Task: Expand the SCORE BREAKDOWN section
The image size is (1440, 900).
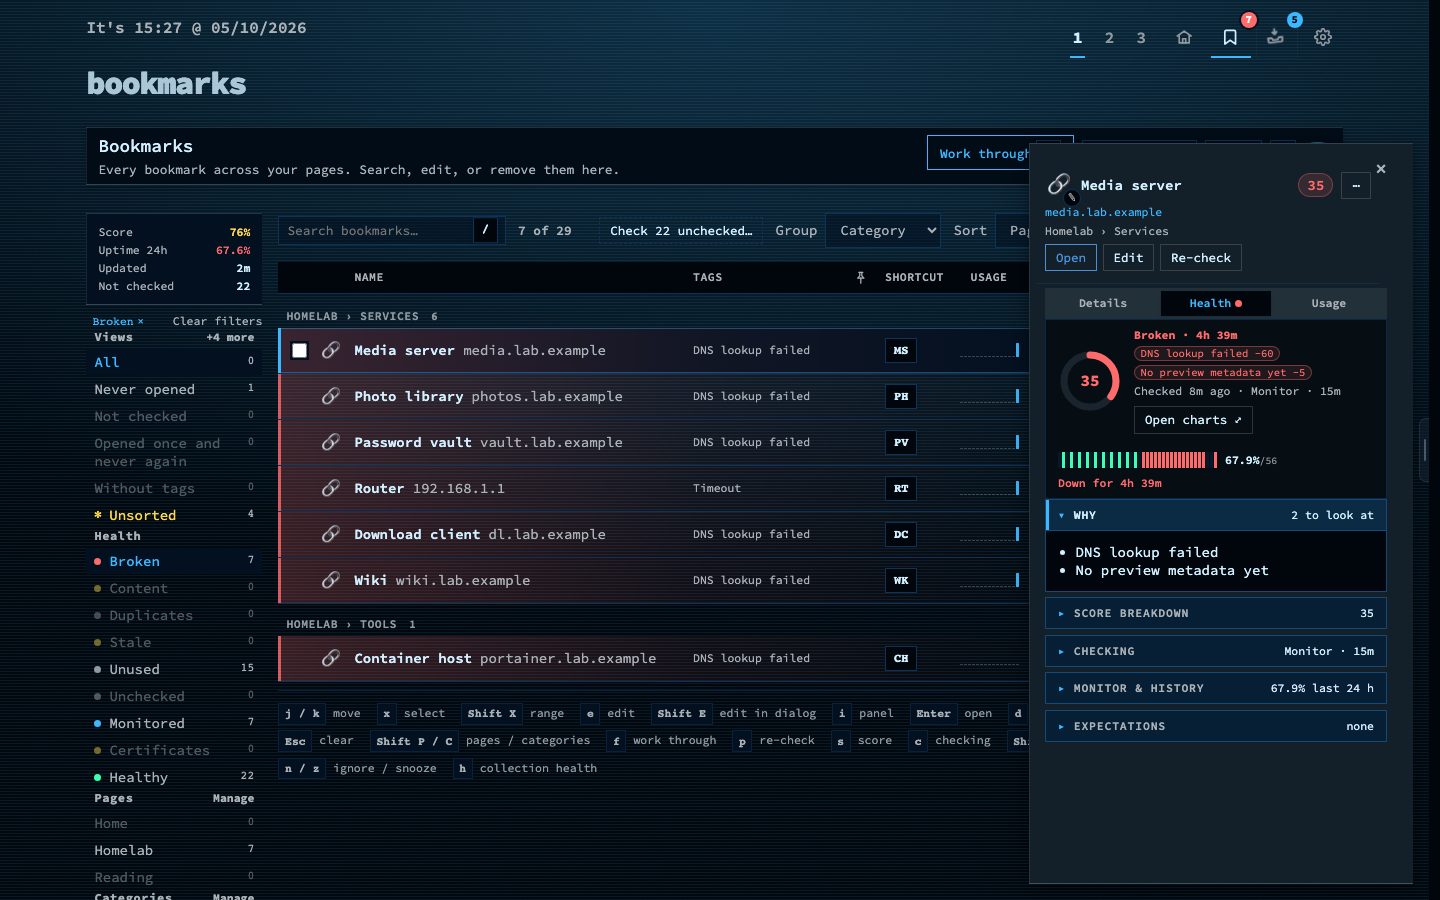Action: pos(1216,613)
